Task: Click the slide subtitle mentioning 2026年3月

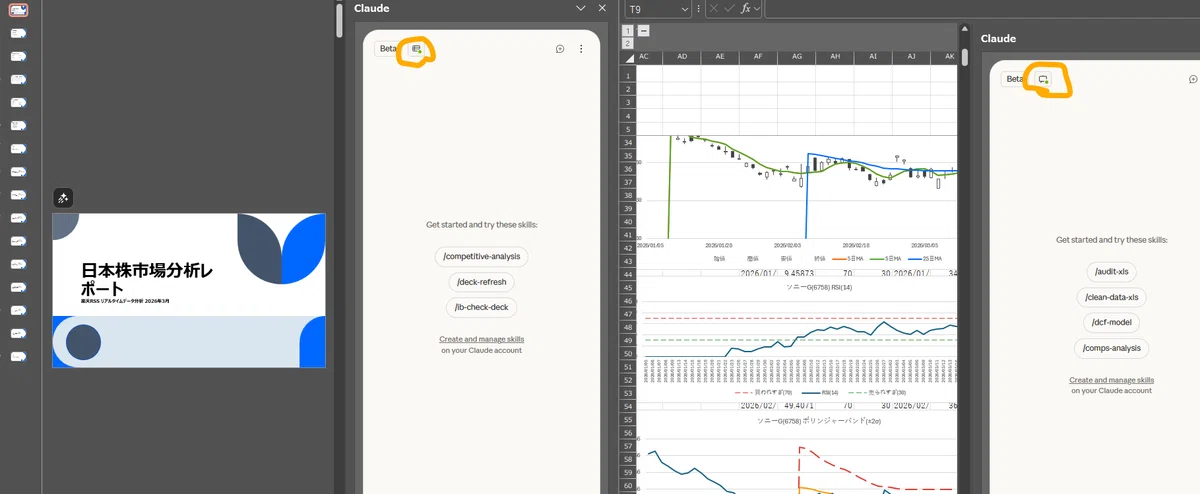Action: [x=125, y=300]
